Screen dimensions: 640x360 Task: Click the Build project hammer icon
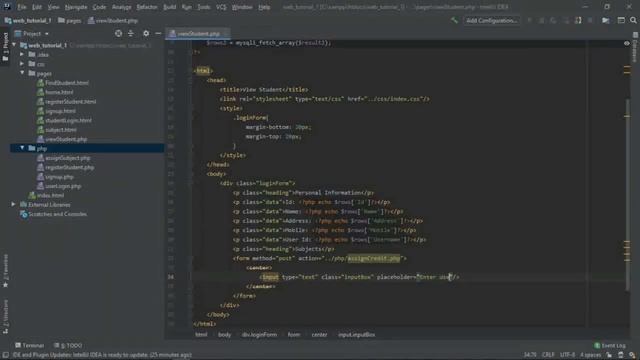tap(454, 20)
